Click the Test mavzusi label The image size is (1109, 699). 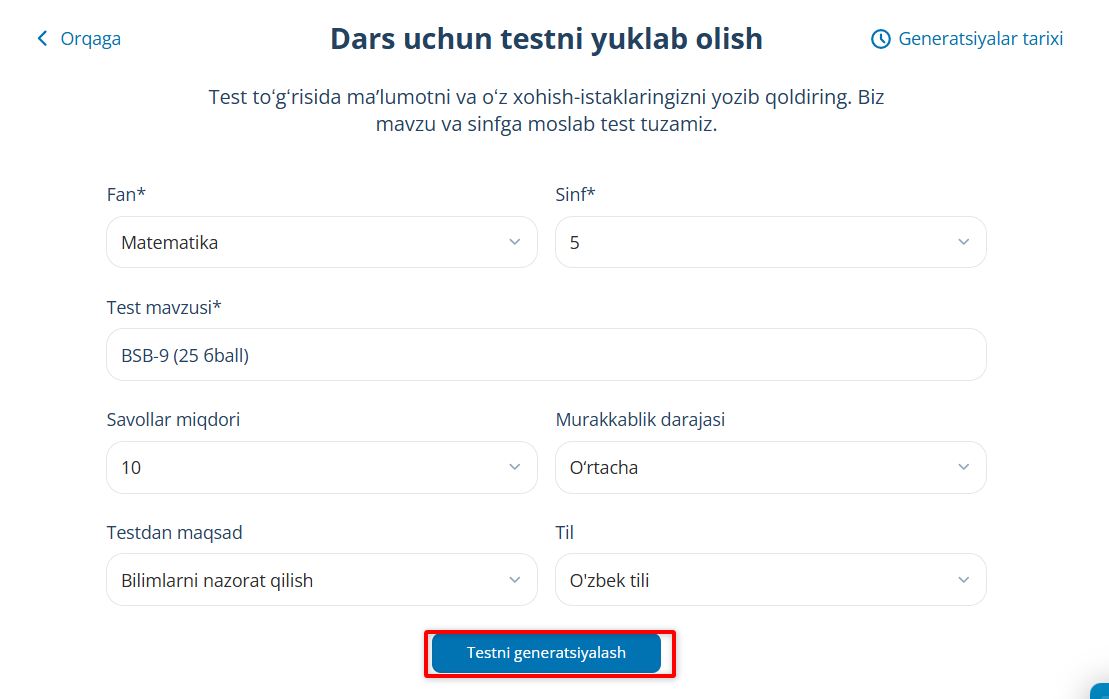click(163, 307)
